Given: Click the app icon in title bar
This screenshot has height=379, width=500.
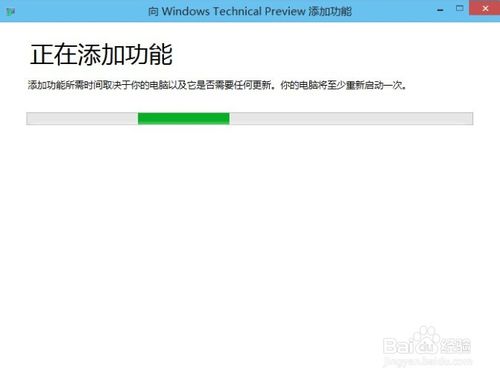Looking at the screenshot, I should pos(10,12).
